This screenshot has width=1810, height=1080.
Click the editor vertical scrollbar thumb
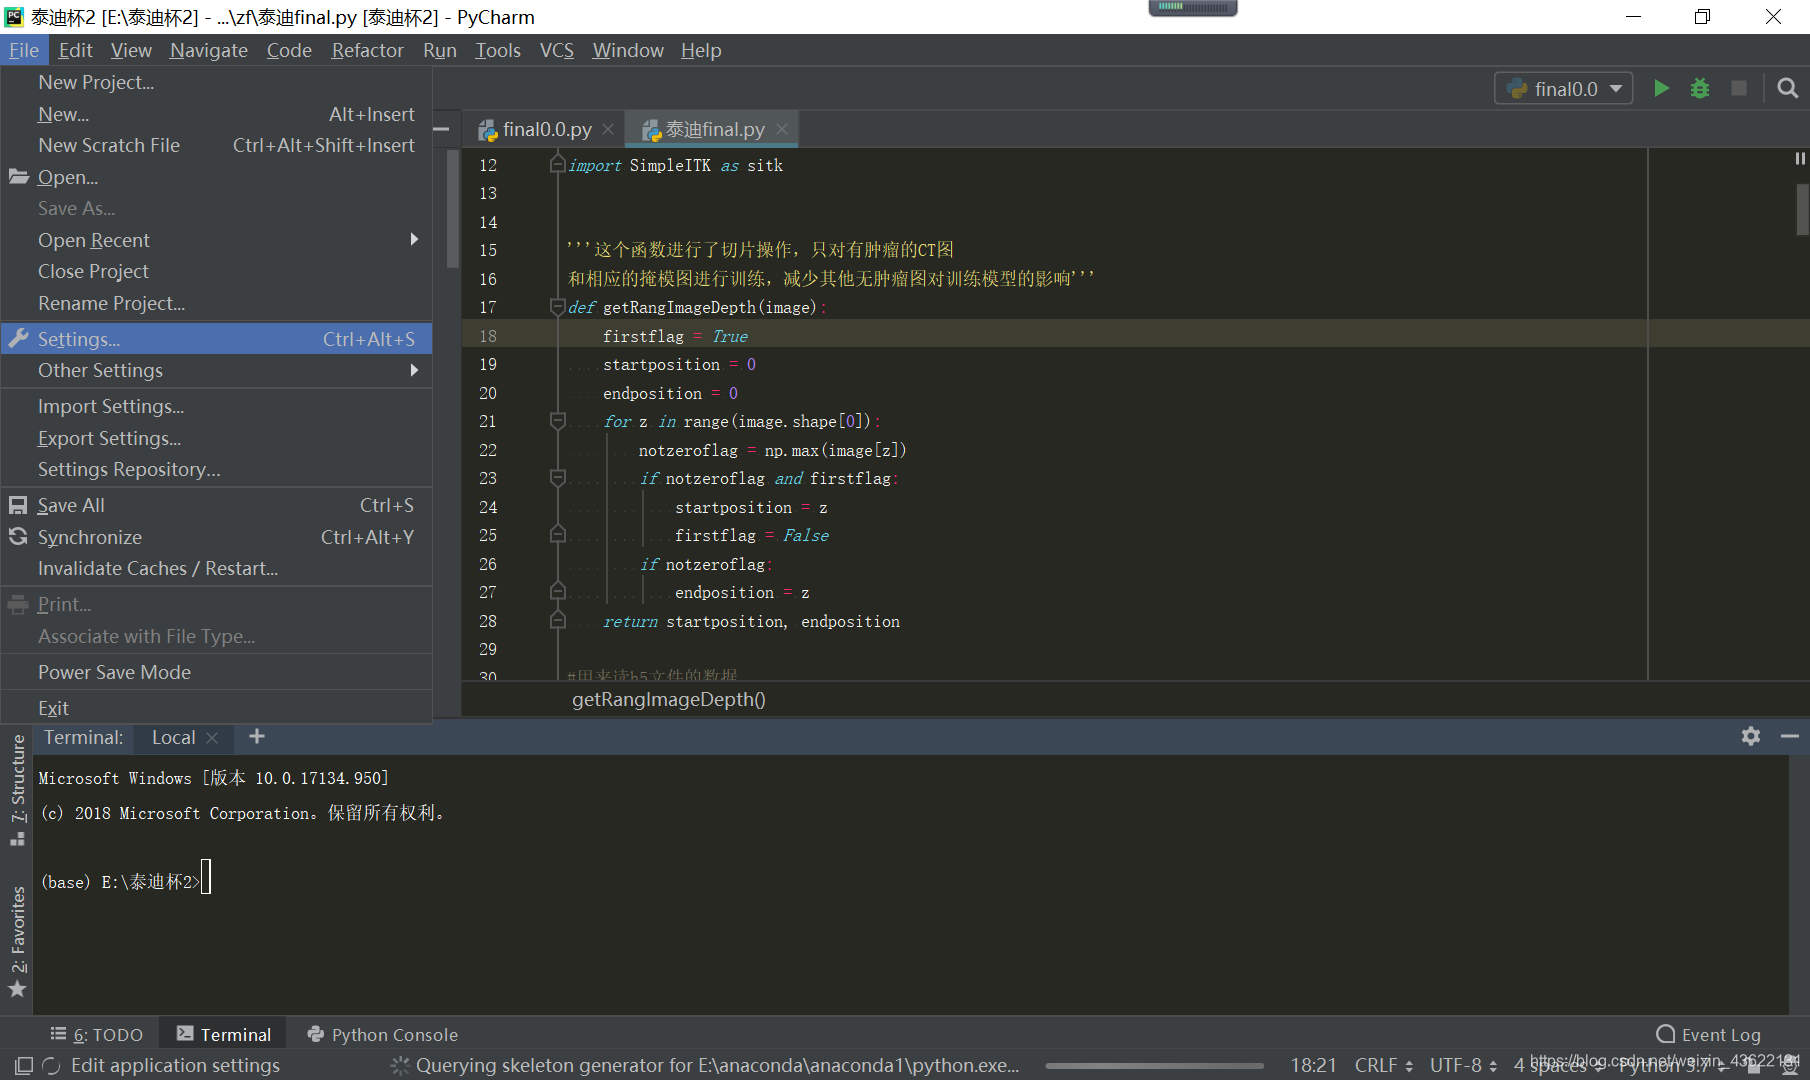[1802, 210]
